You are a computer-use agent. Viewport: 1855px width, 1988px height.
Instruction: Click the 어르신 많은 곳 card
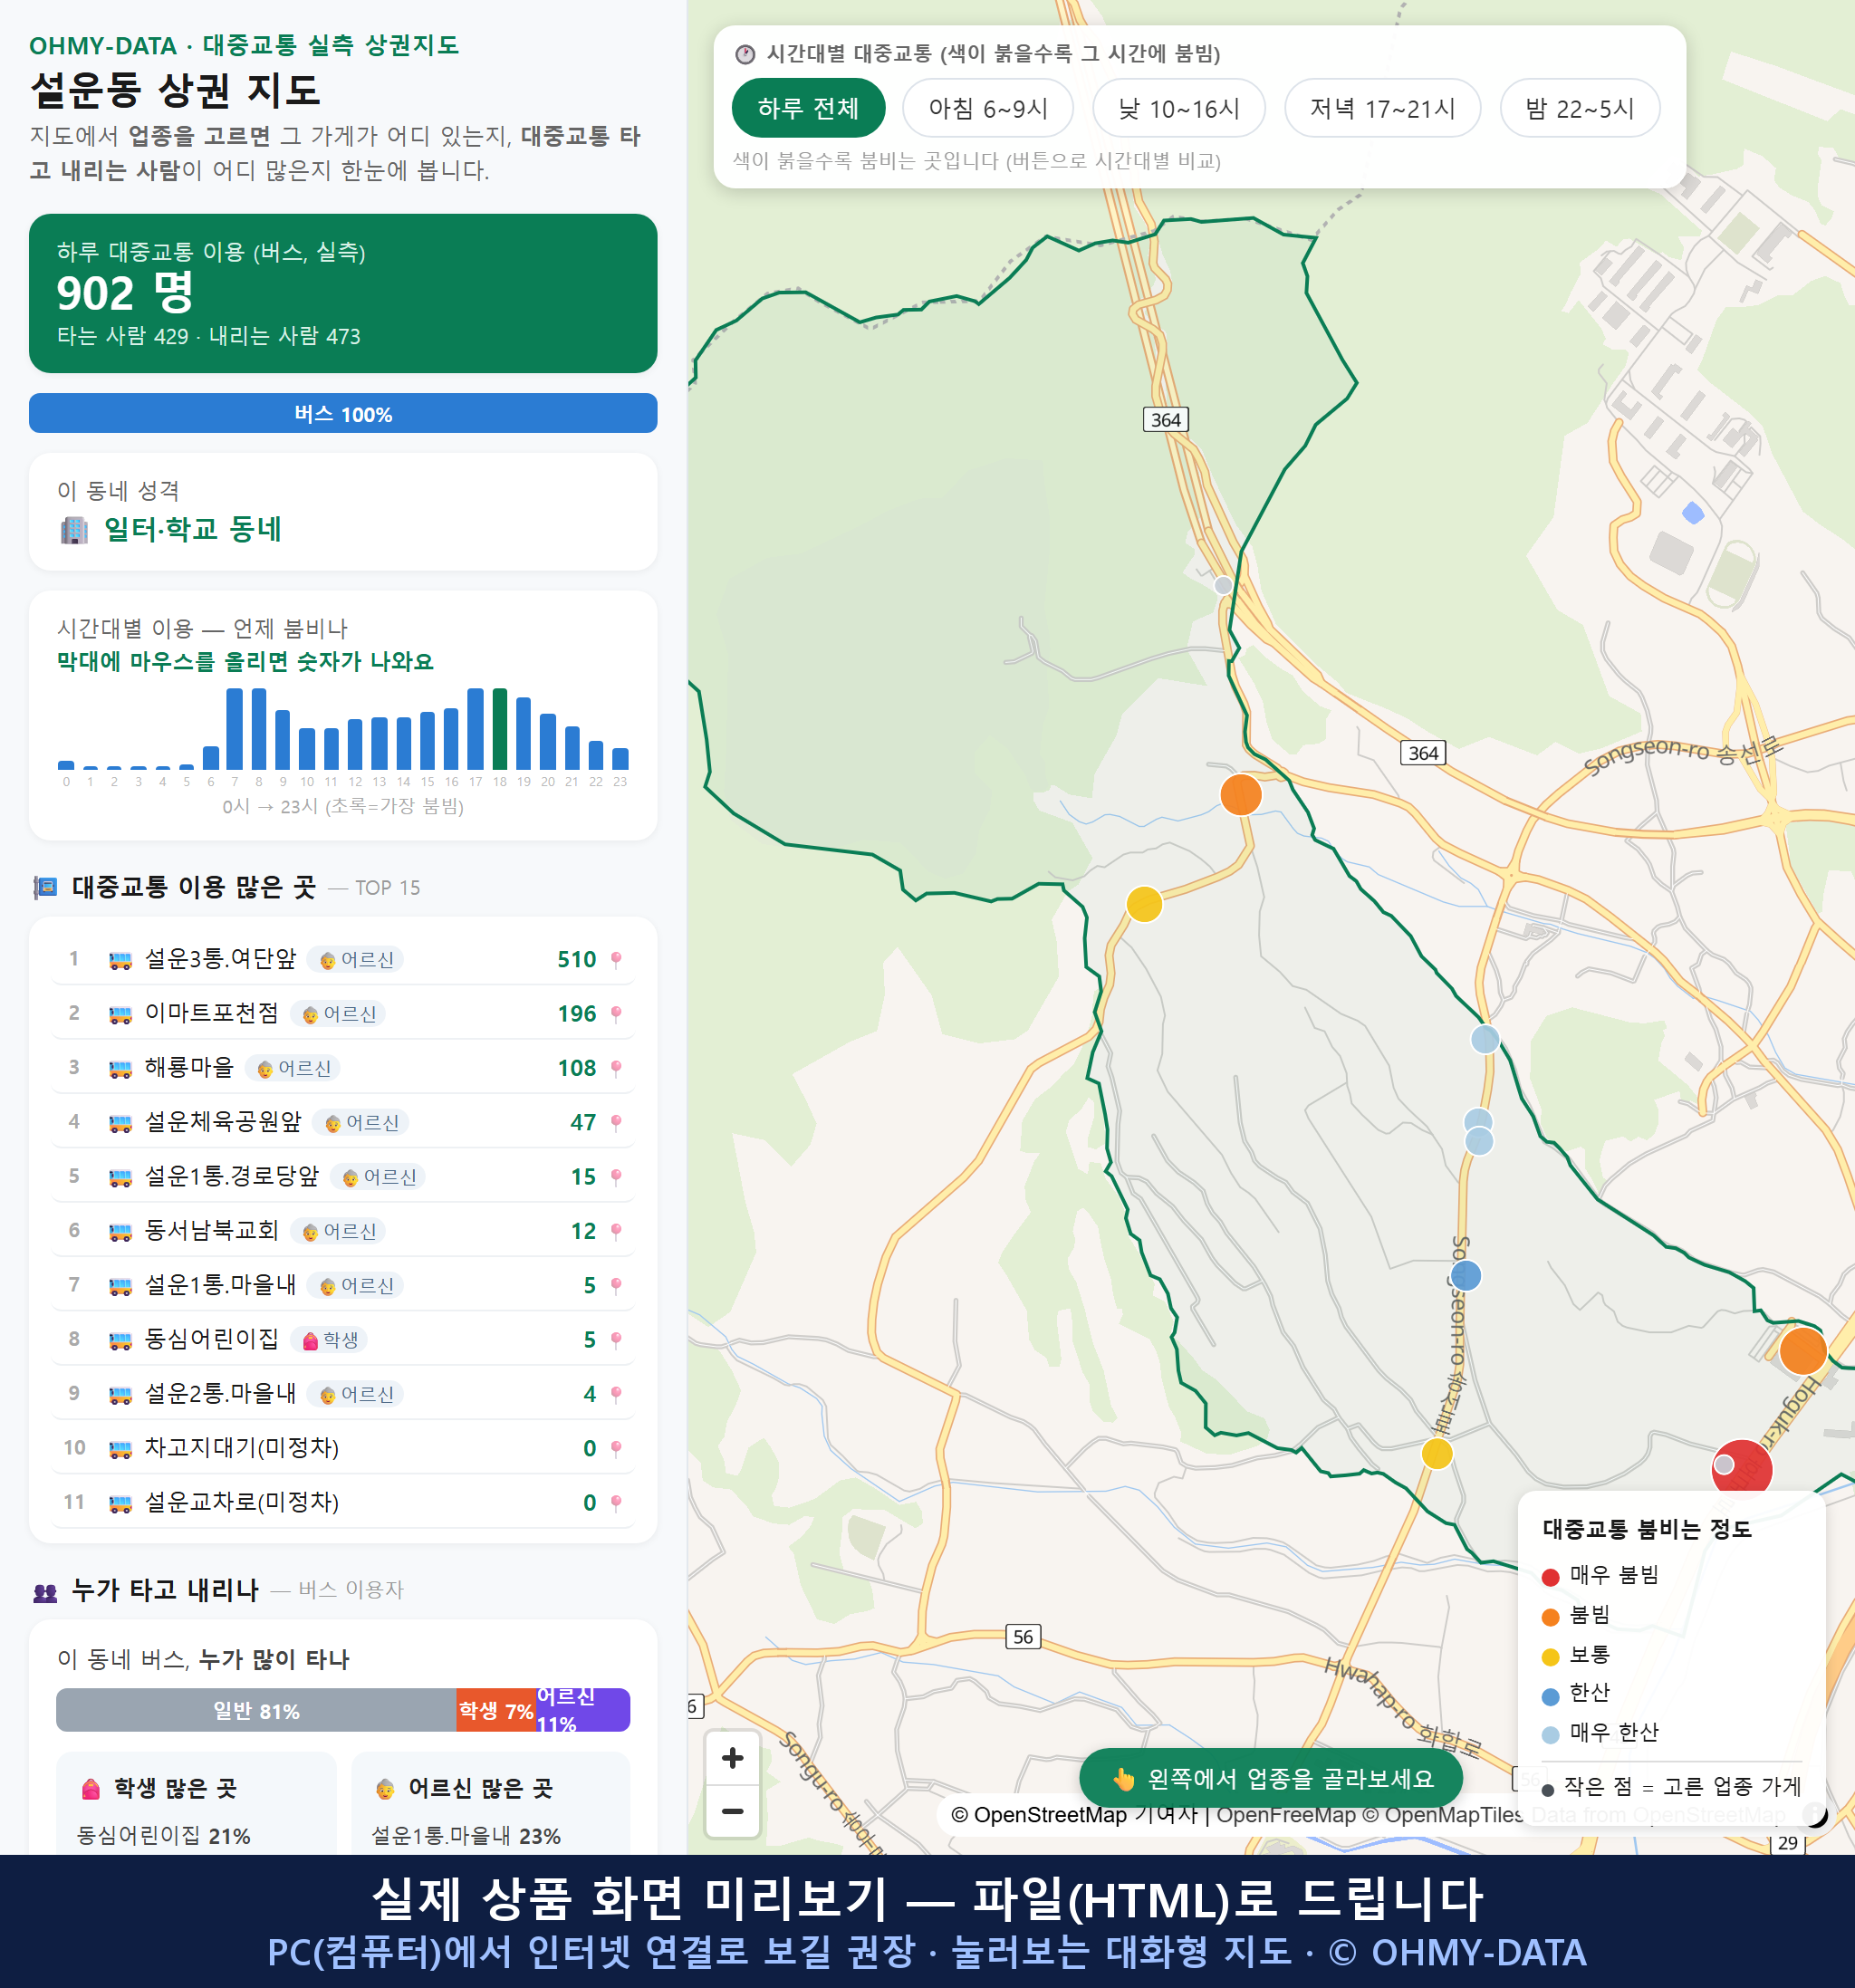(491, 1803)
